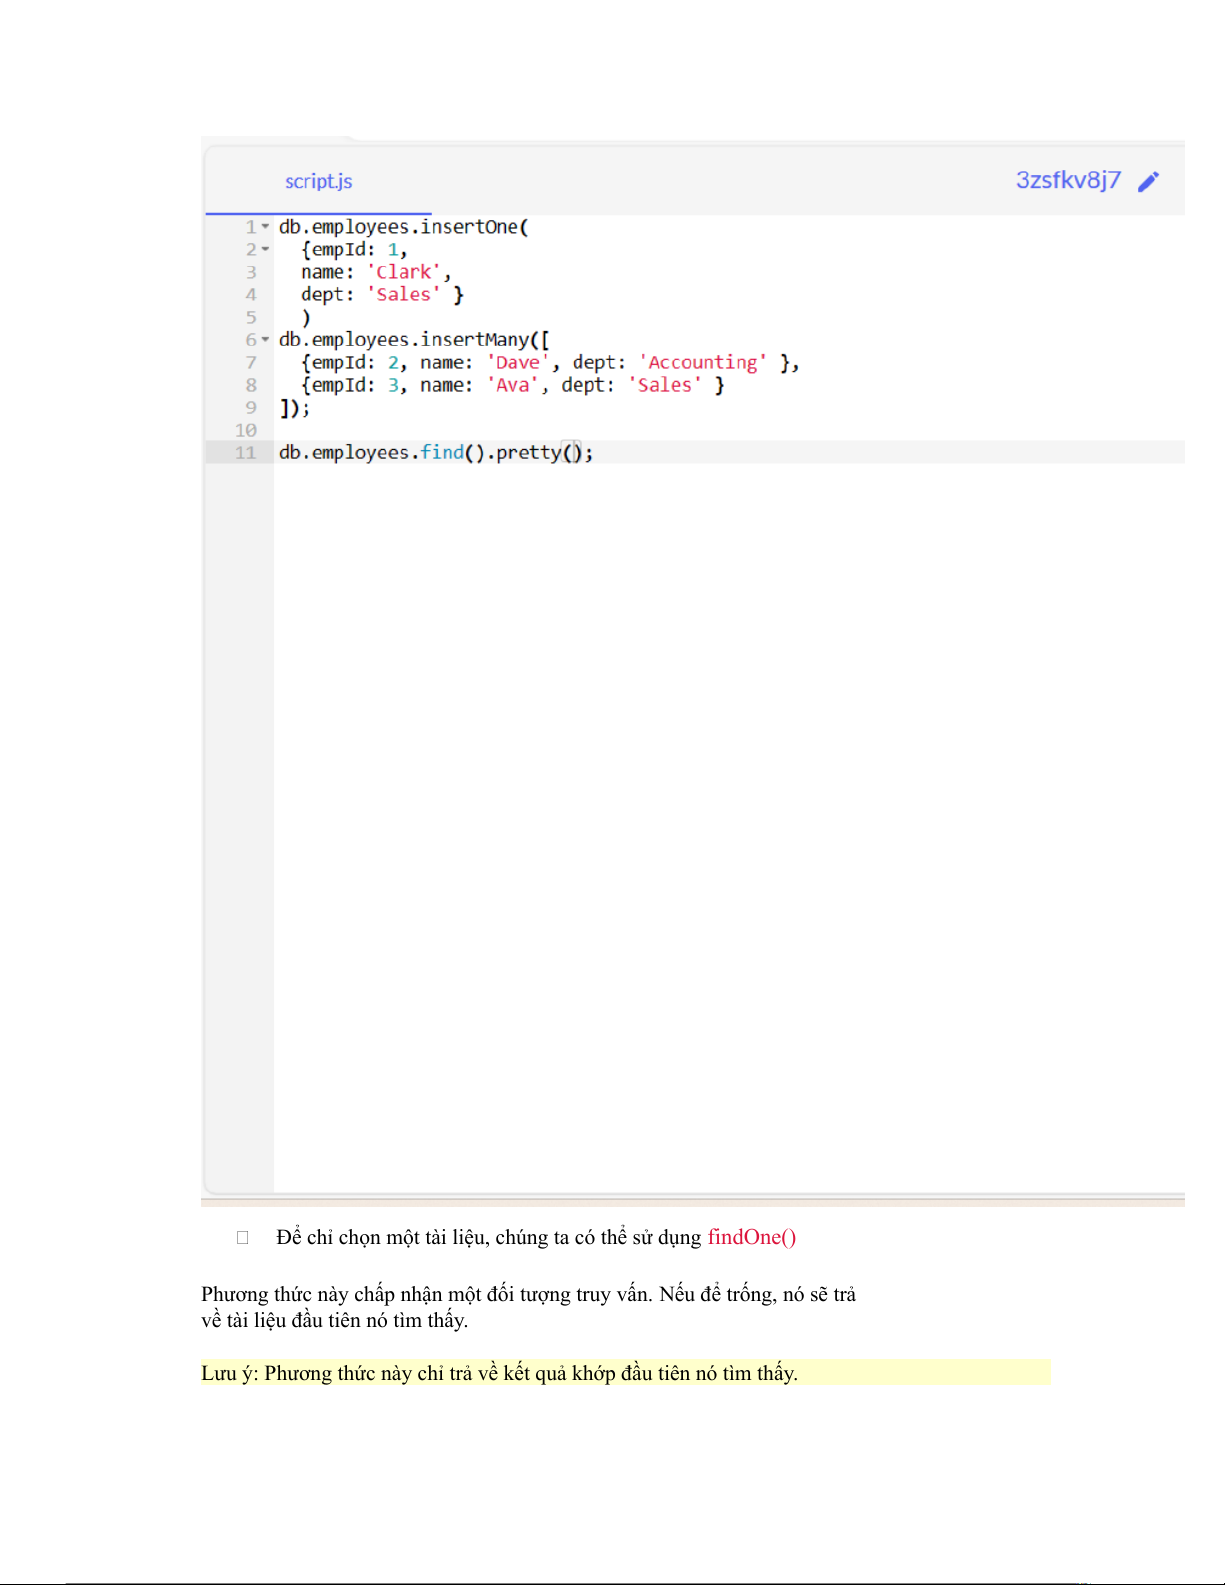Collapse the insertMany block at line 6

pos(266,340)
